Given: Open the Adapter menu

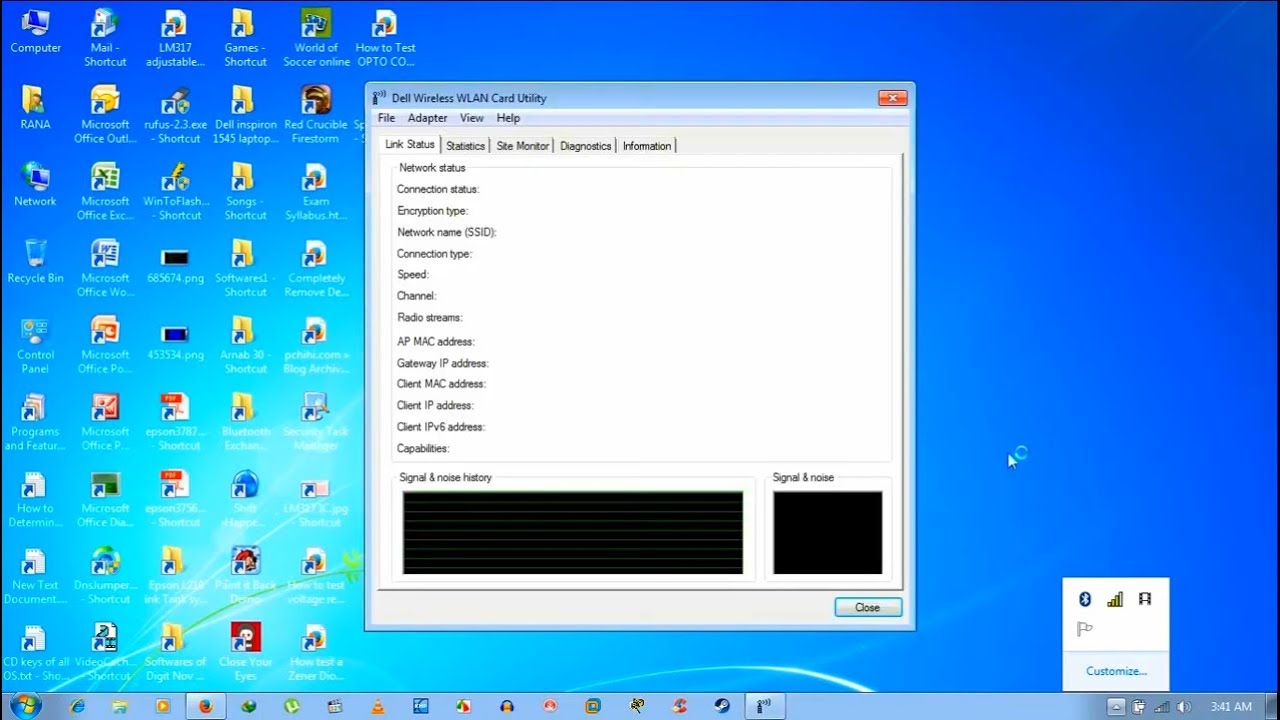Looking at the screenshot, I should click(x=427, y=118).
